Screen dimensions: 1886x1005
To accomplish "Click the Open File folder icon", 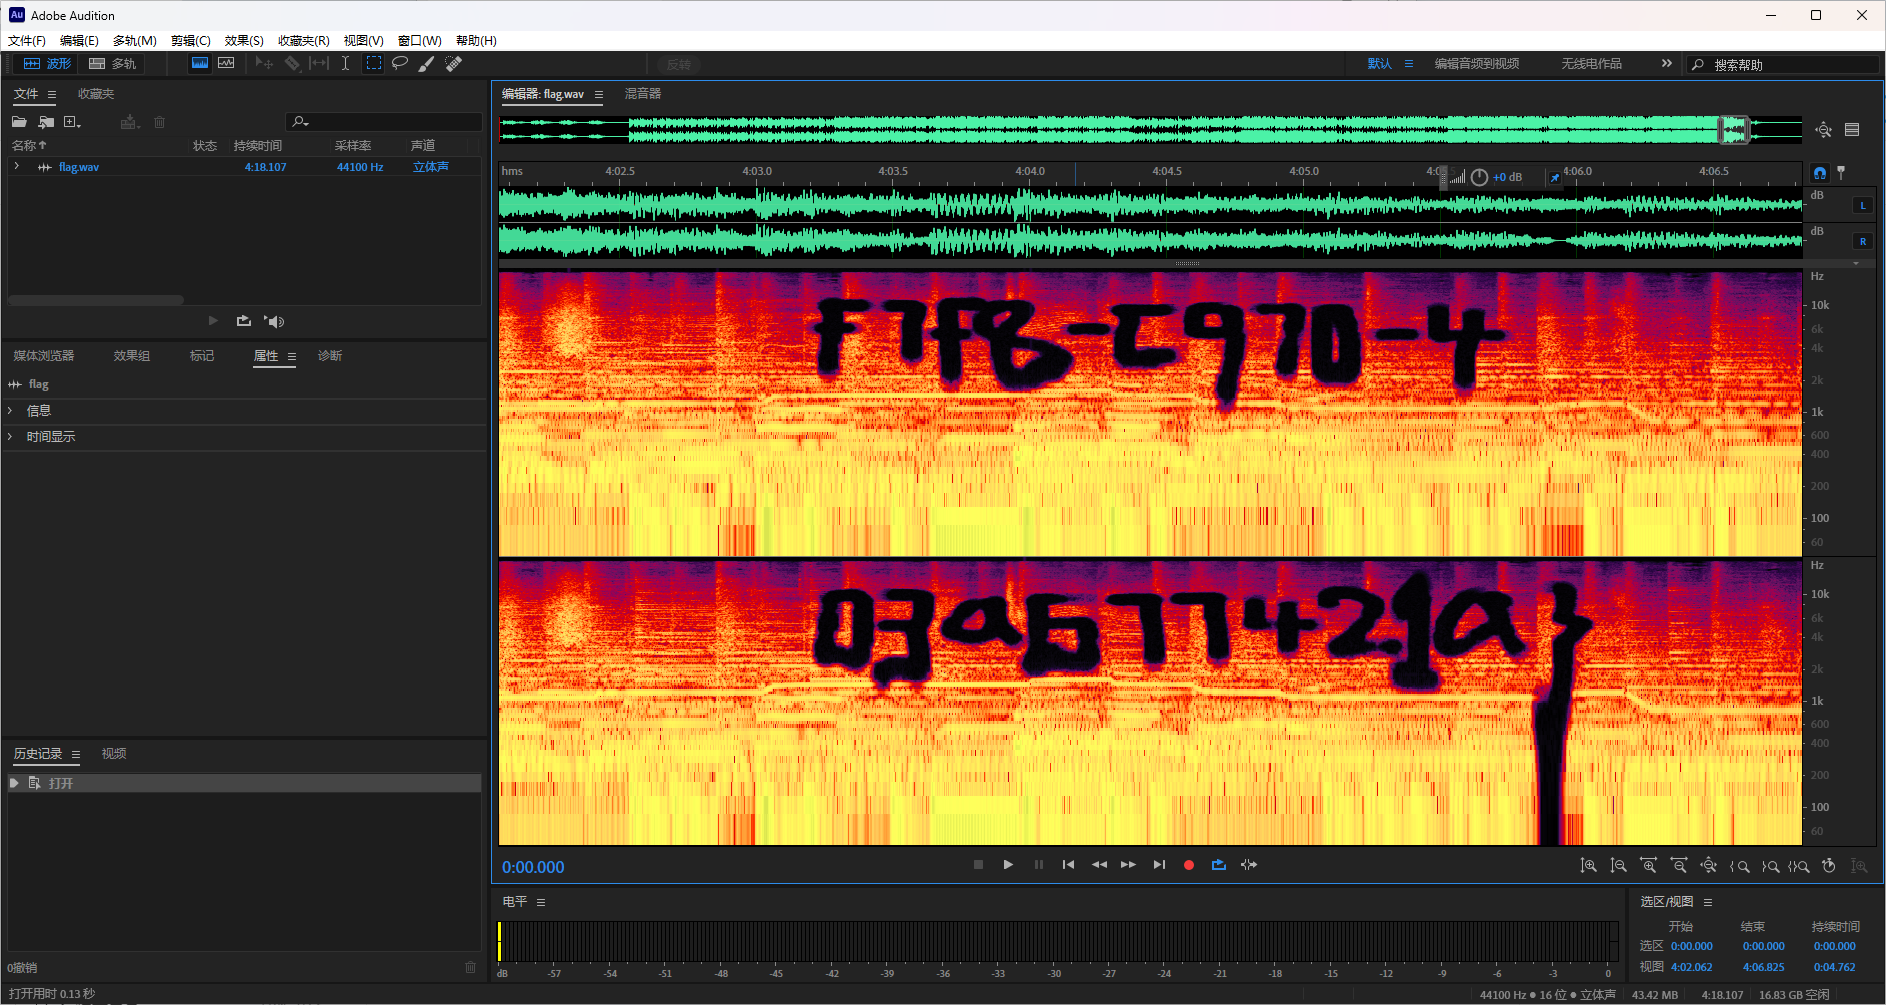I will [19, 122].
